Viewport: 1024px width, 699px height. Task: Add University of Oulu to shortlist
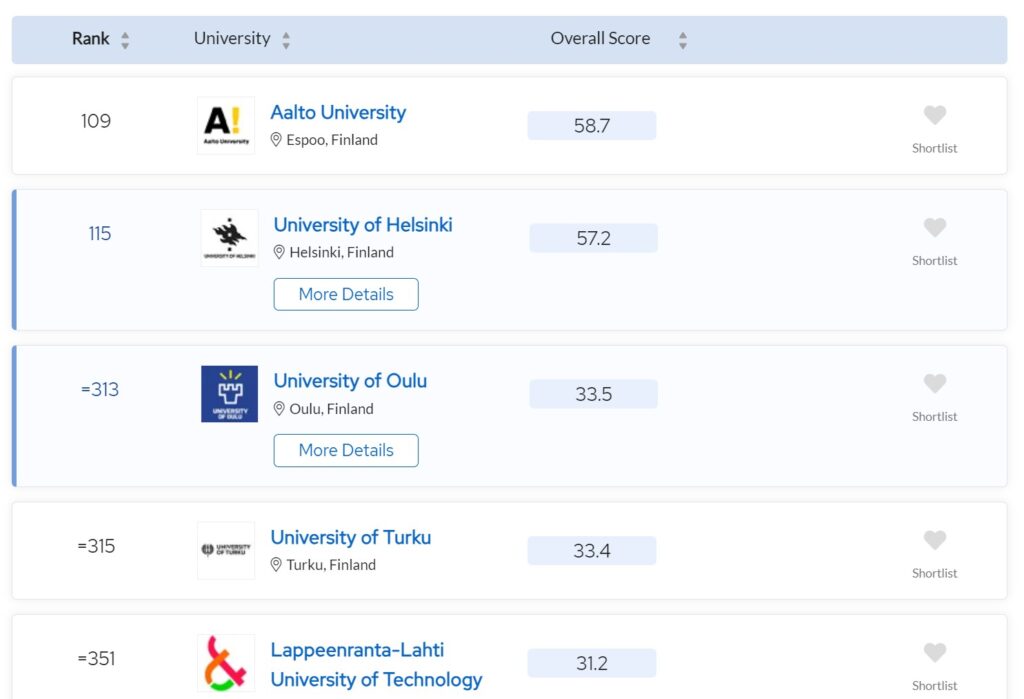tap(934, 384)
